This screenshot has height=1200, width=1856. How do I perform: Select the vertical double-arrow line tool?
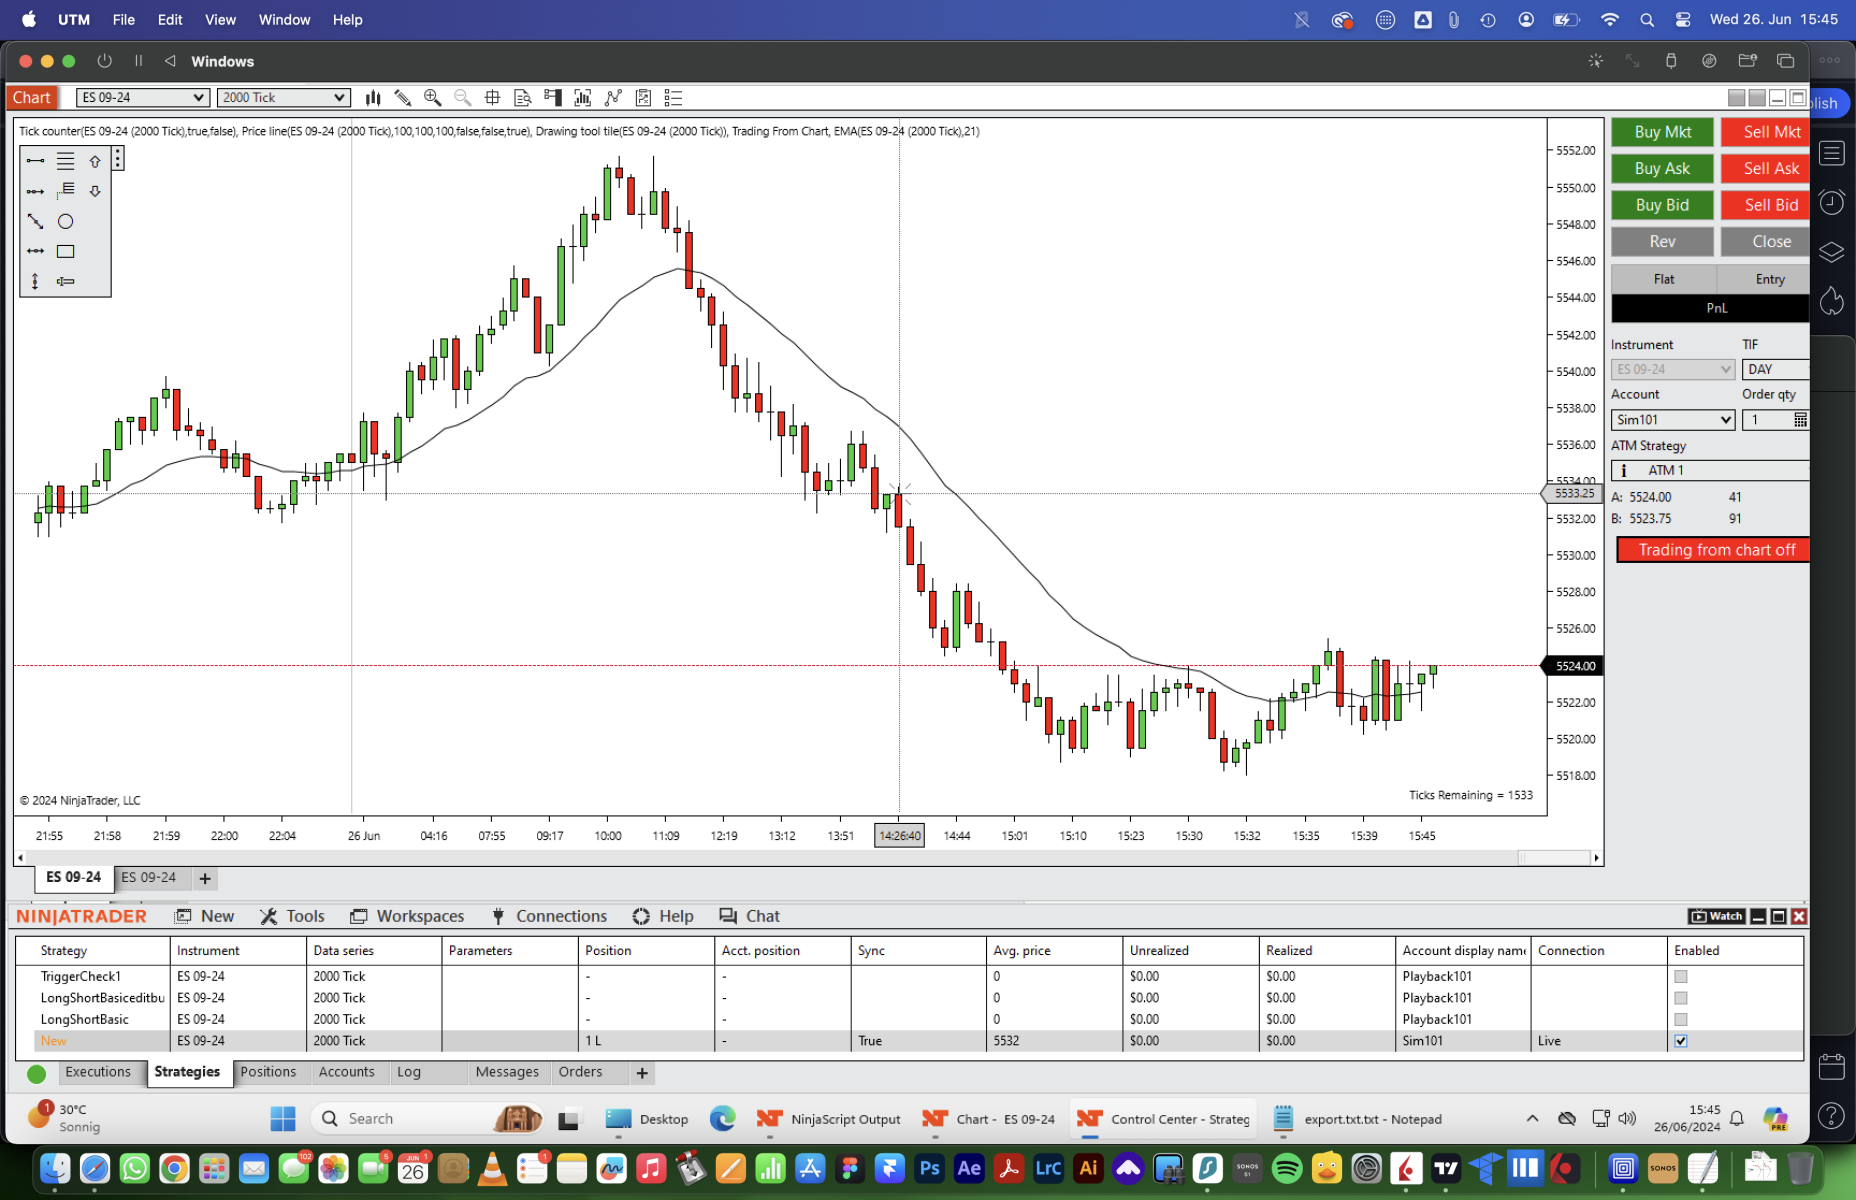[36, 281]
